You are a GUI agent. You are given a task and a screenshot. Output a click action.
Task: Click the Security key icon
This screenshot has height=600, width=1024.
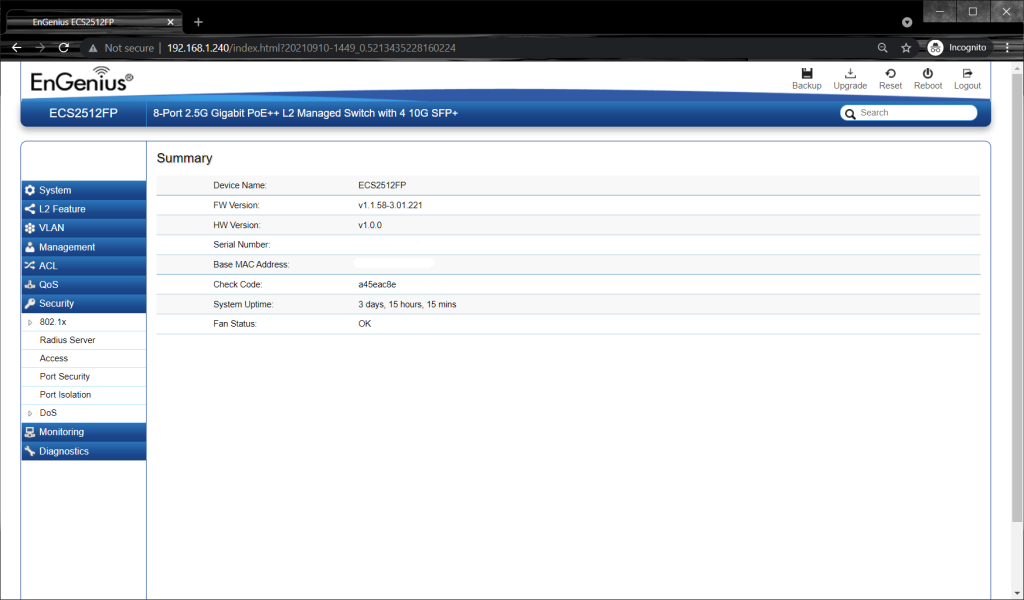click(x=30, y=304)
